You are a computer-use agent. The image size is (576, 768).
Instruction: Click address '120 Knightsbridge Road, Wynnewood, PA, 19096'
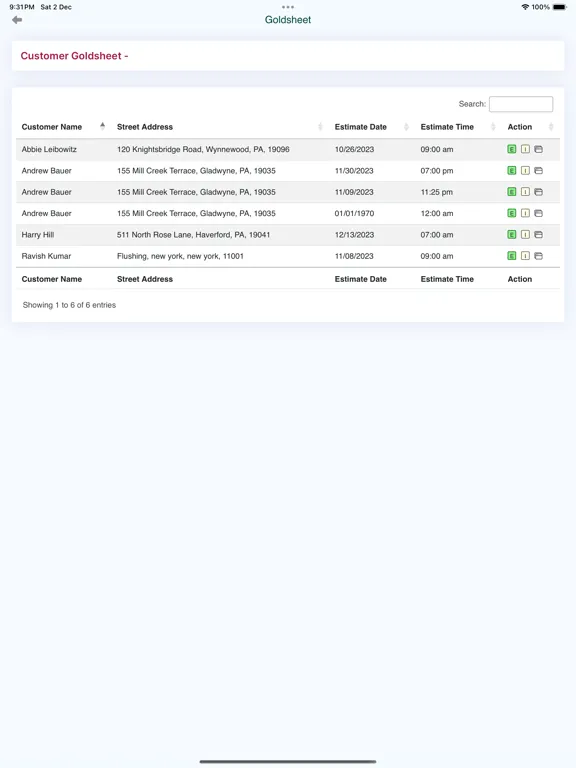(x=203, y=149)
